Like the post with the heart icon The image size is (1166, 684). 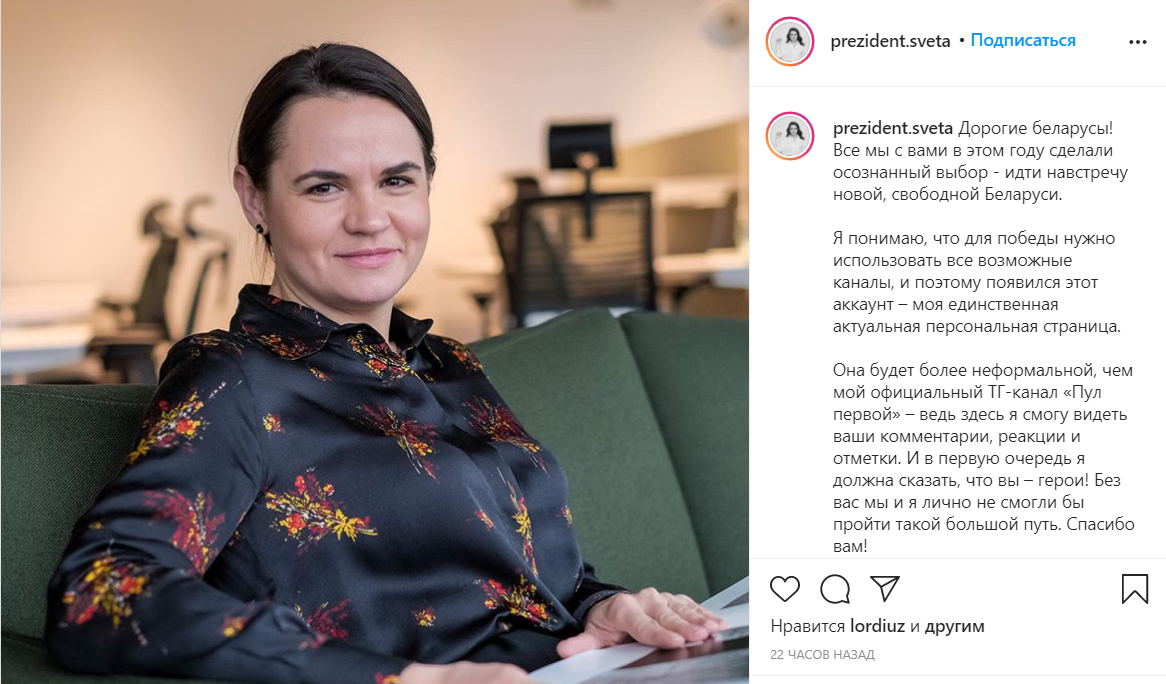point(785,589)
